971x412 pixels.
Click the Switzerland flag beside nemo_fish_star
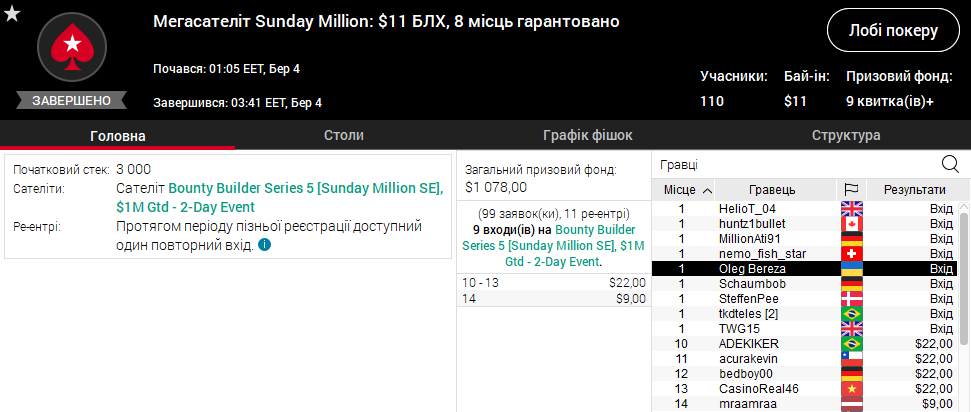(x=851, y=254)
